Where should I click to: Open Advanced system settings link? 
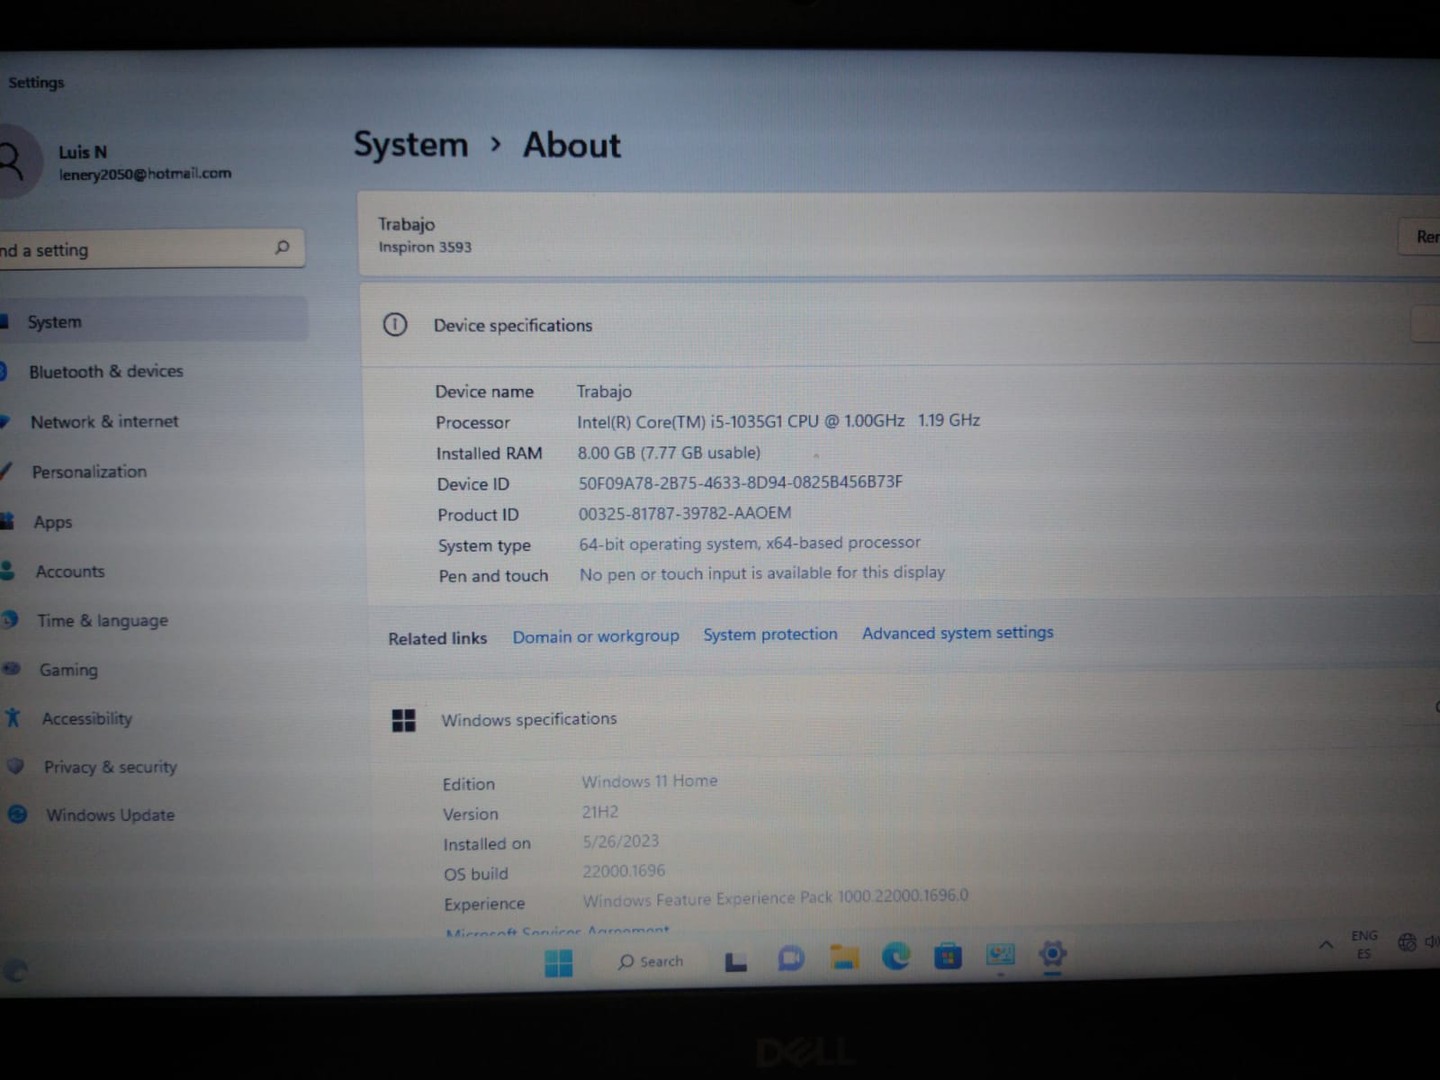pyautogui.click(x=958, y=632)
